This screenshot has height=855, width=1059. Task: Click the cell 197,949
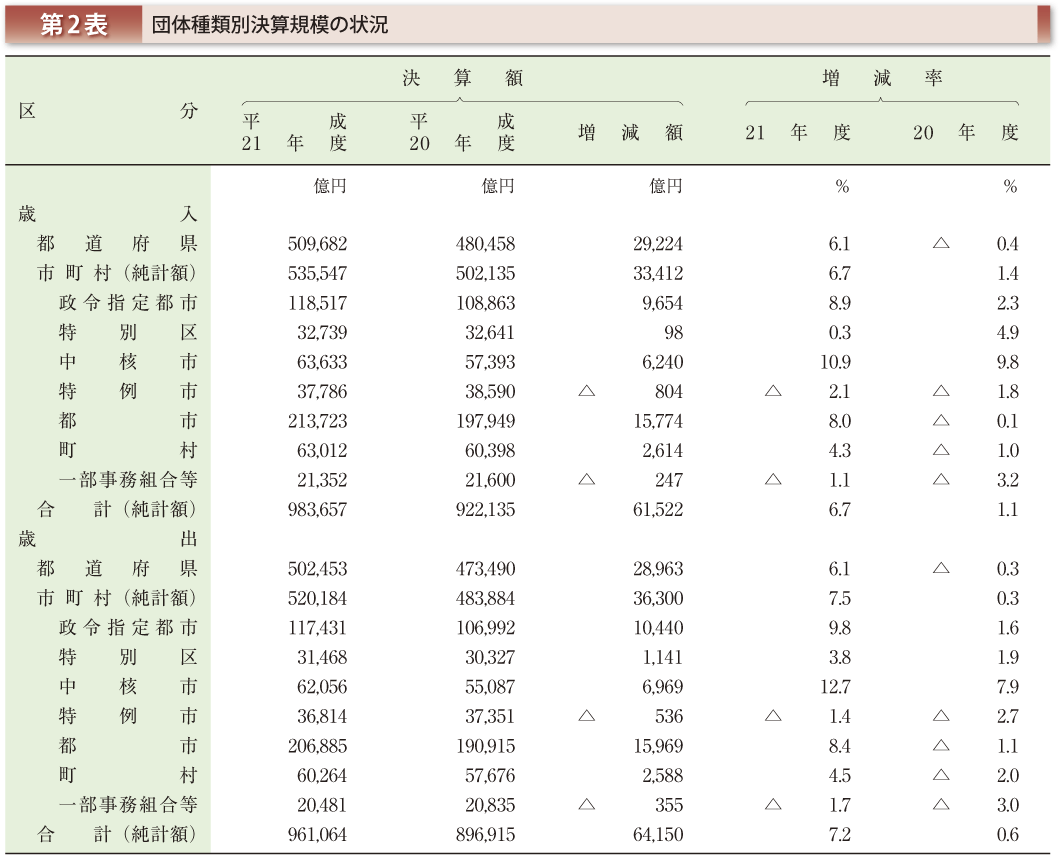(x=486, y=421)
